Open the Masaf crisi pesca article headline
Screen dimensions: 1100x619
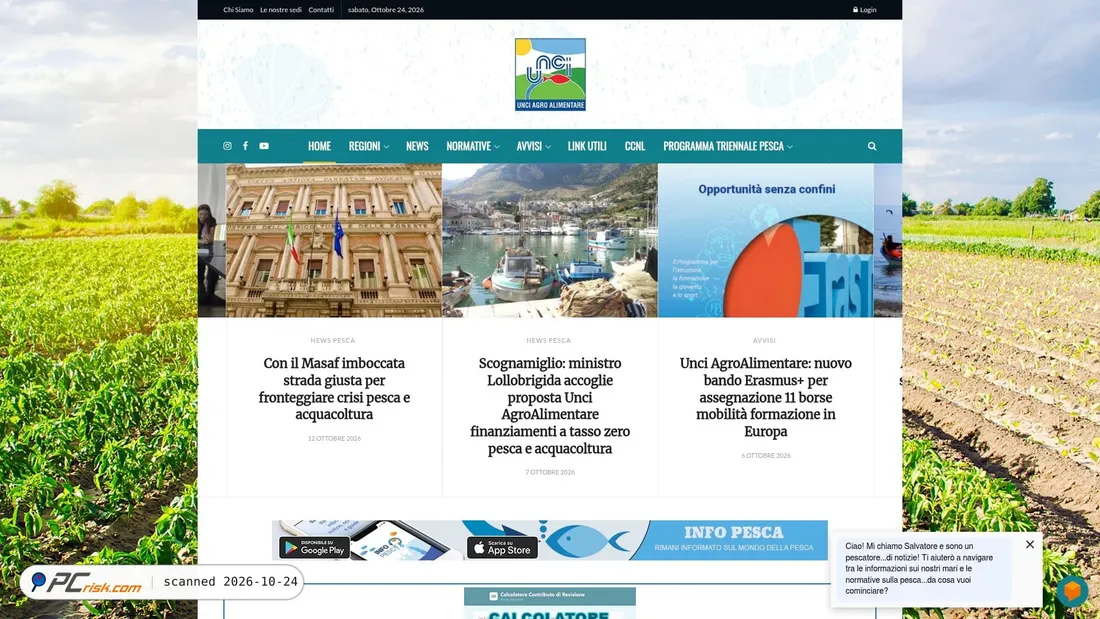(334, 389)
